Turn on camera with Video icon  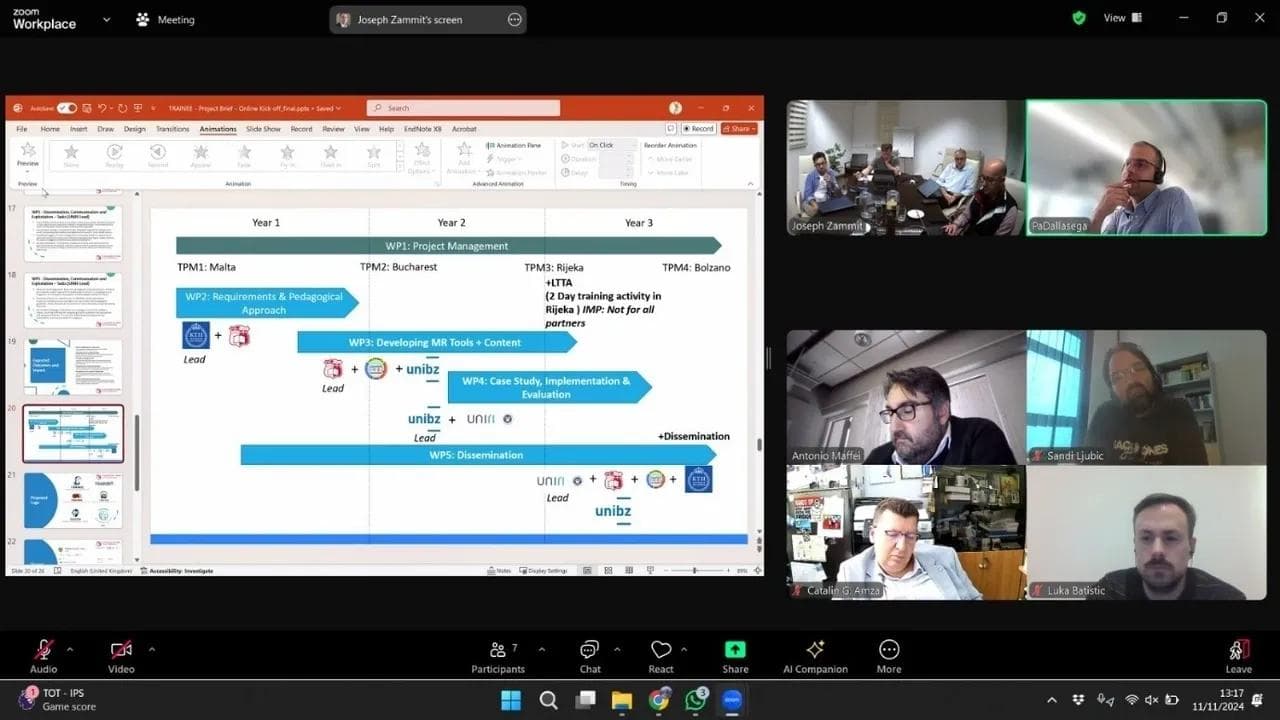(x=121, y=650)
